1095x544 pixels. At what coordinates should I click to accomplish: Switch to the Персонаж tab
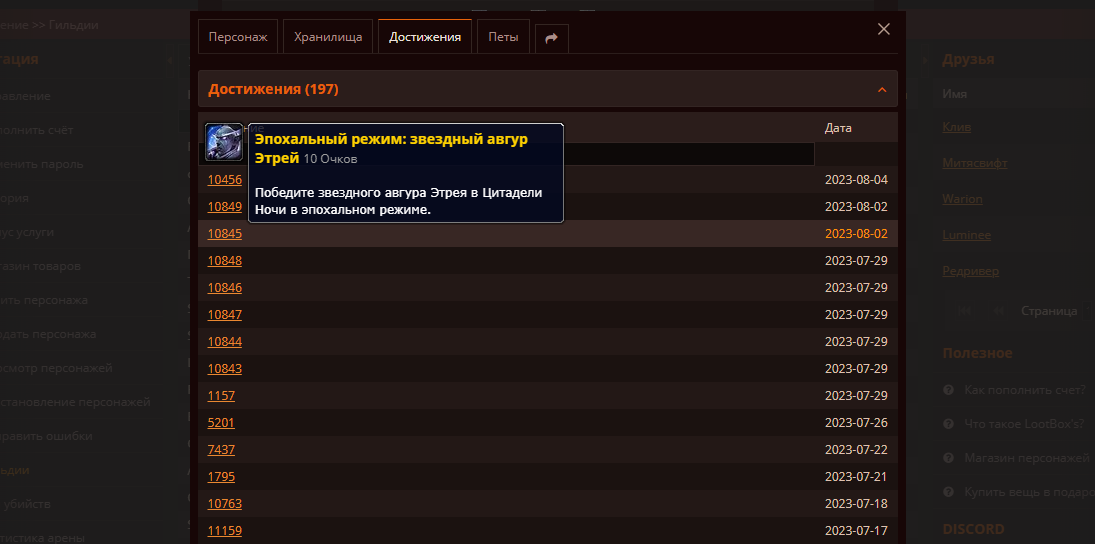[238, 37]
